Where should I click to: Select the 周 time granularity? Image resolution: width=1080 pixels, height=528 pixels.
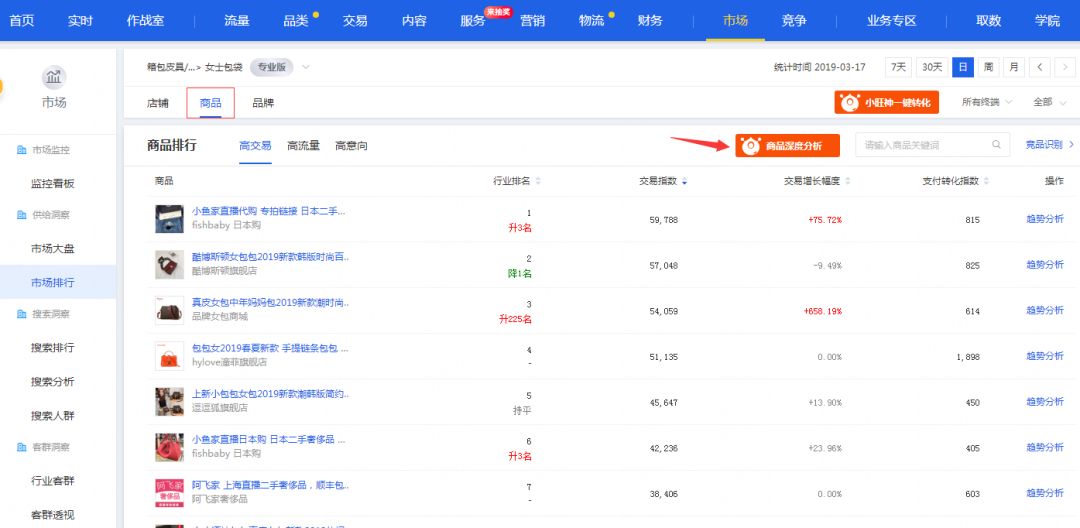[988, 67]
